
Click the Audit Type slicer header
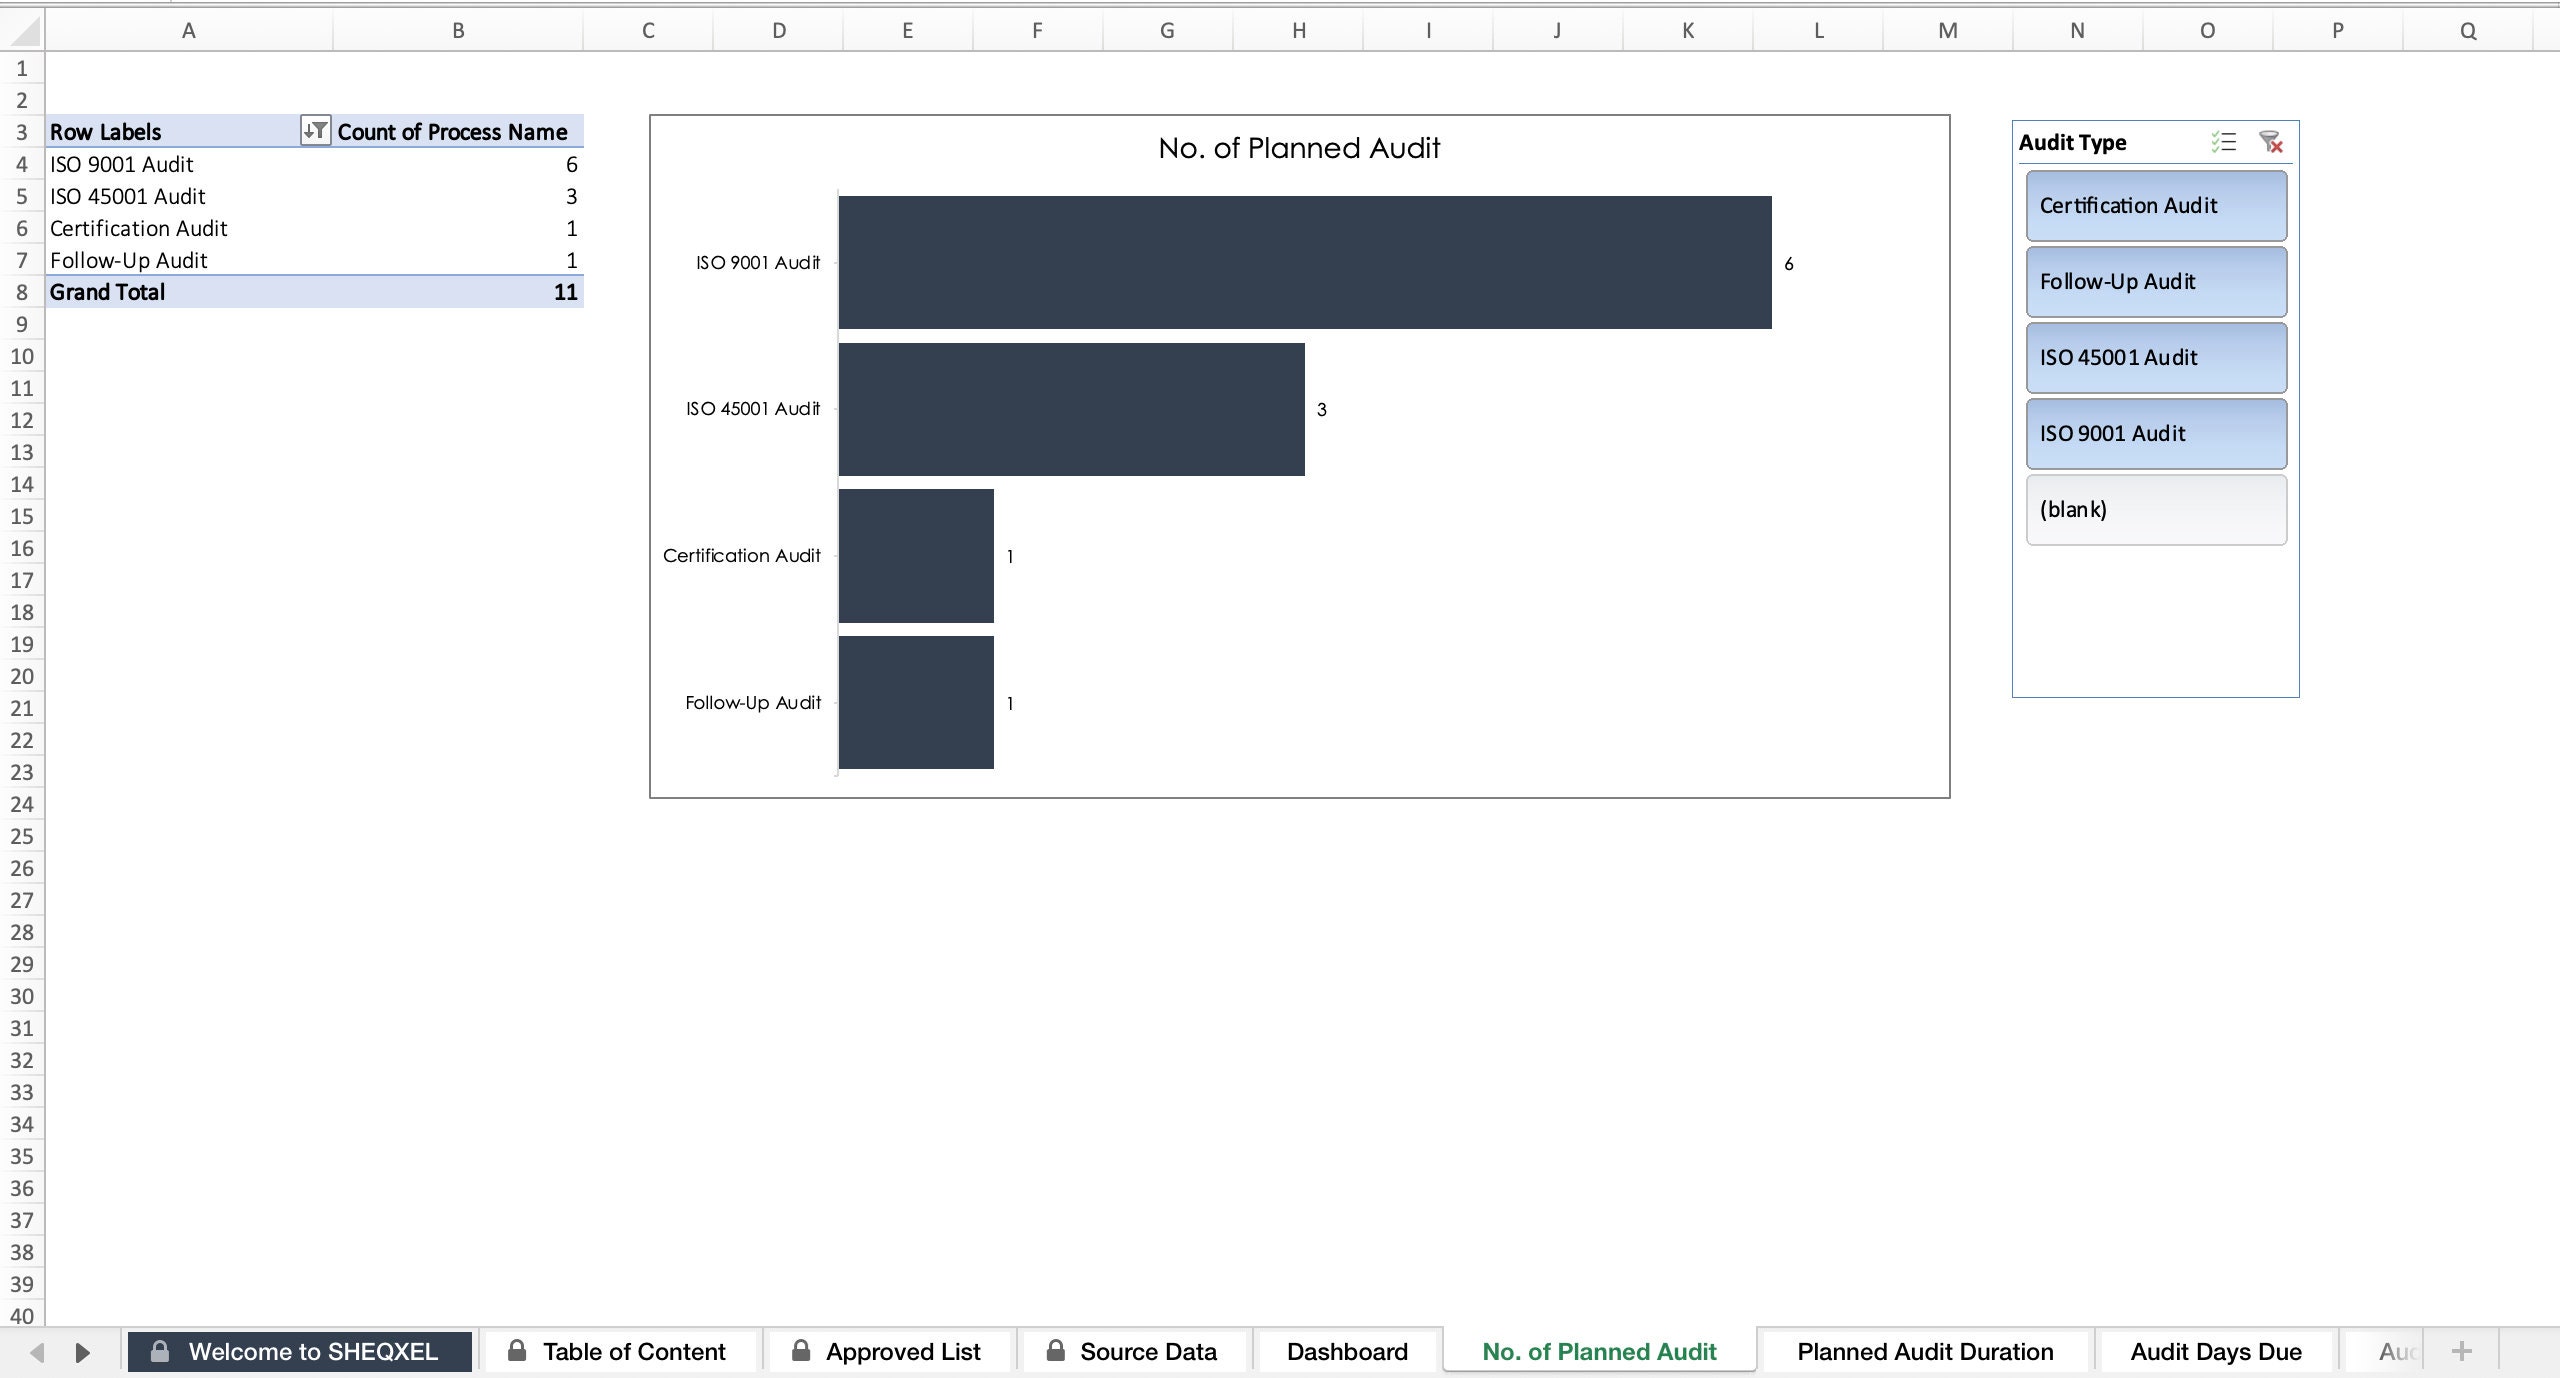point(2073,142)
